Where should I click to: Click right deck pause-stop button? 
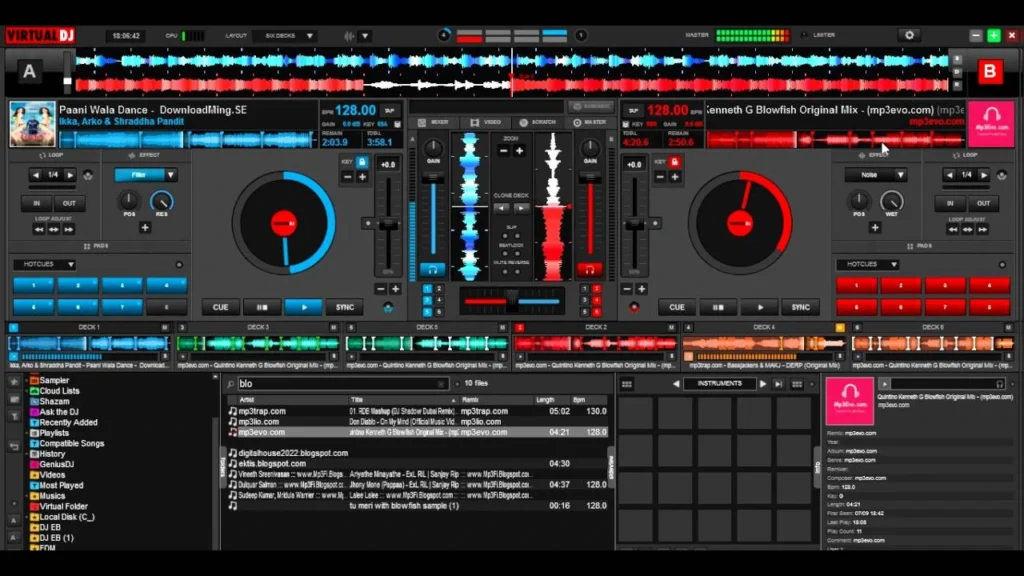718,307
